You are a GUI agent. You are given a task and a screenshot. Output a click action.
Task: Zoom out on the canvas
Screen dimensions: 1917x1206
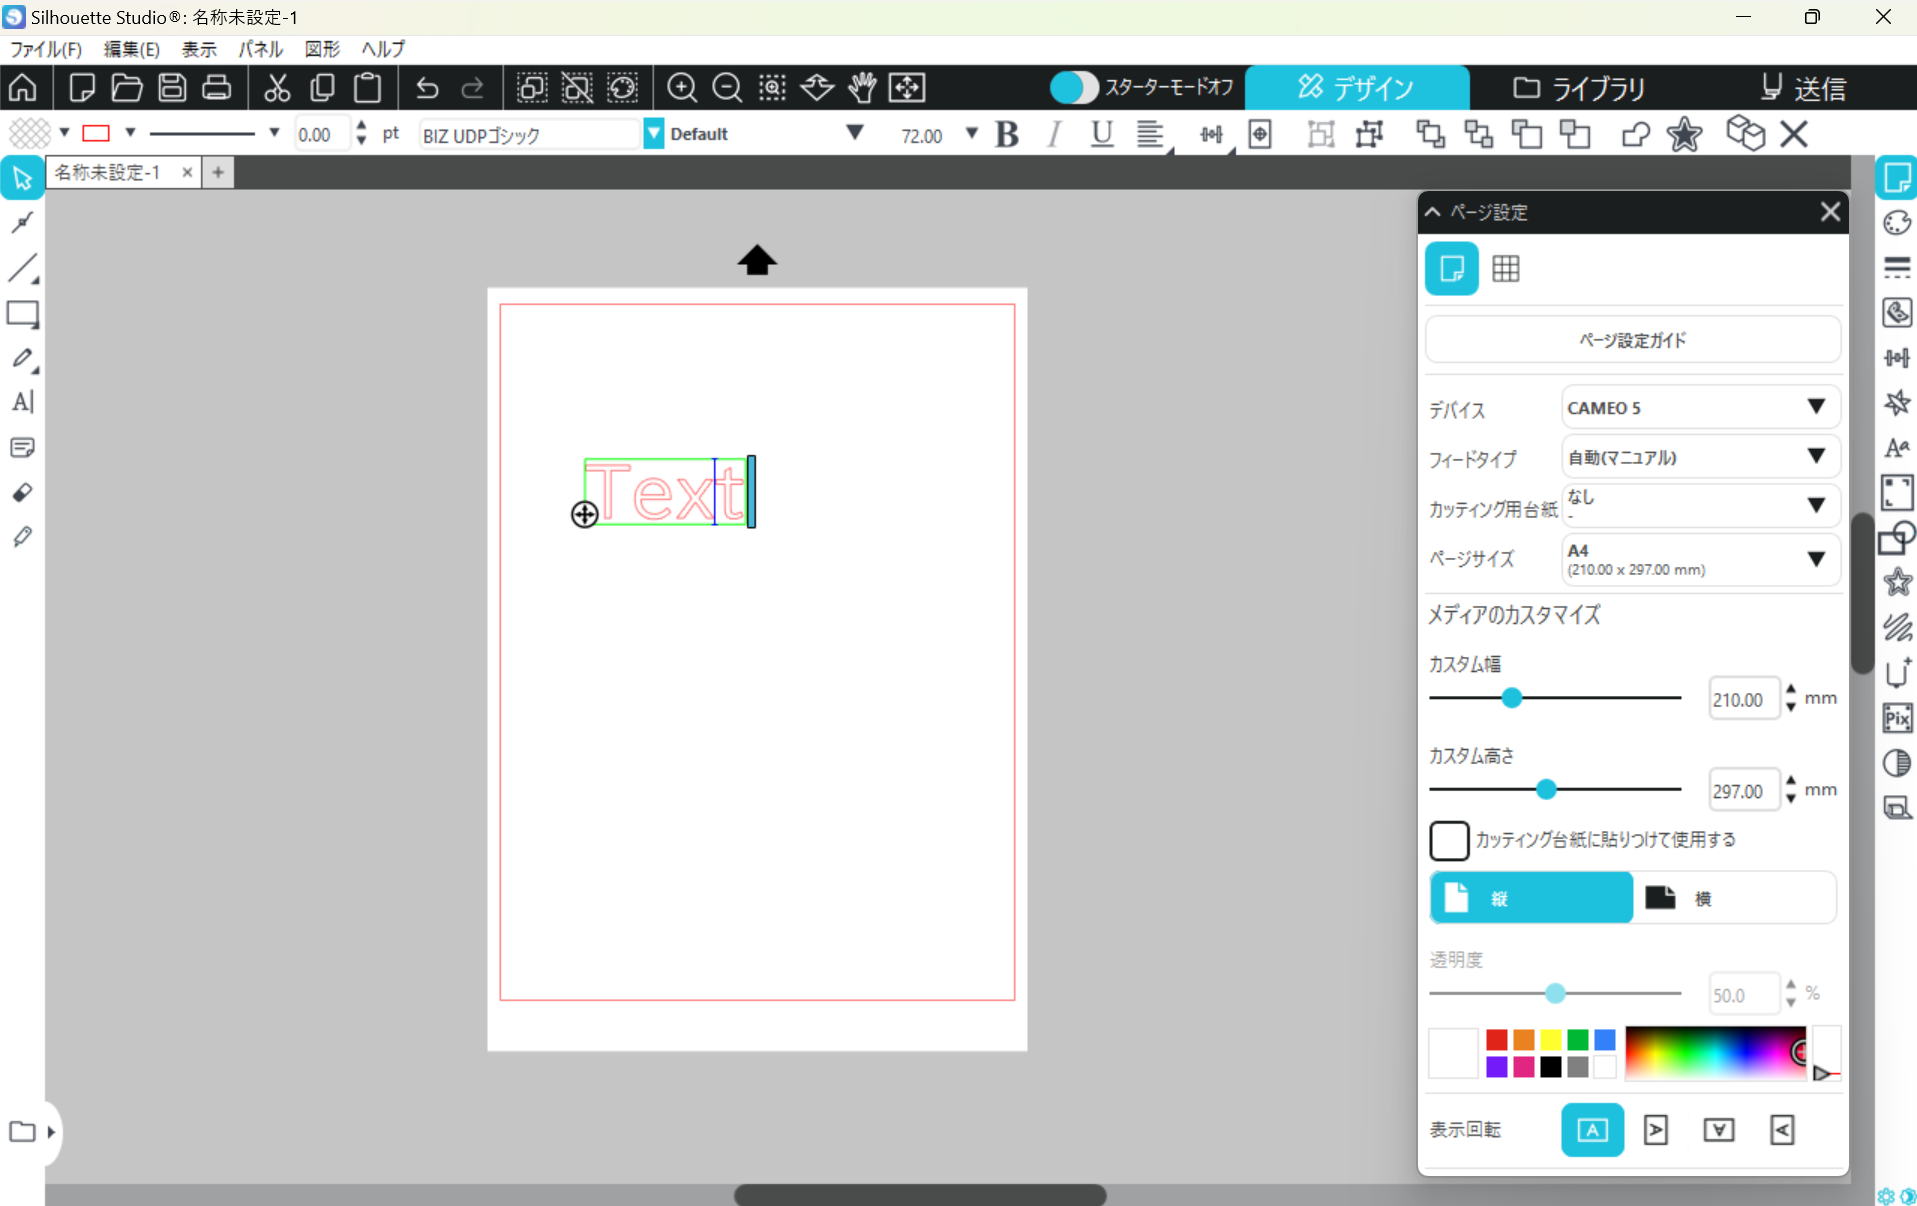click(x=727, y=88)
